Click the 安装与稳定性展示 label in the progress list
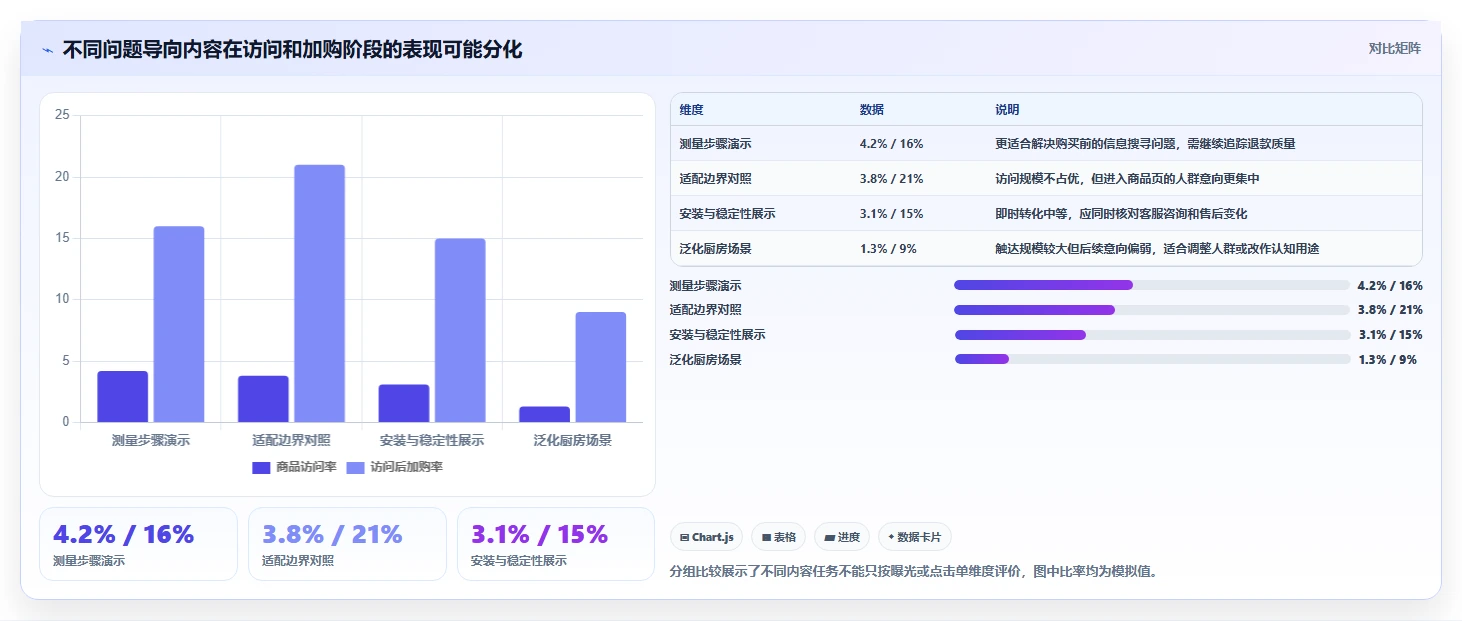This screenshot has height=621, width=1462. pos(717,335)
